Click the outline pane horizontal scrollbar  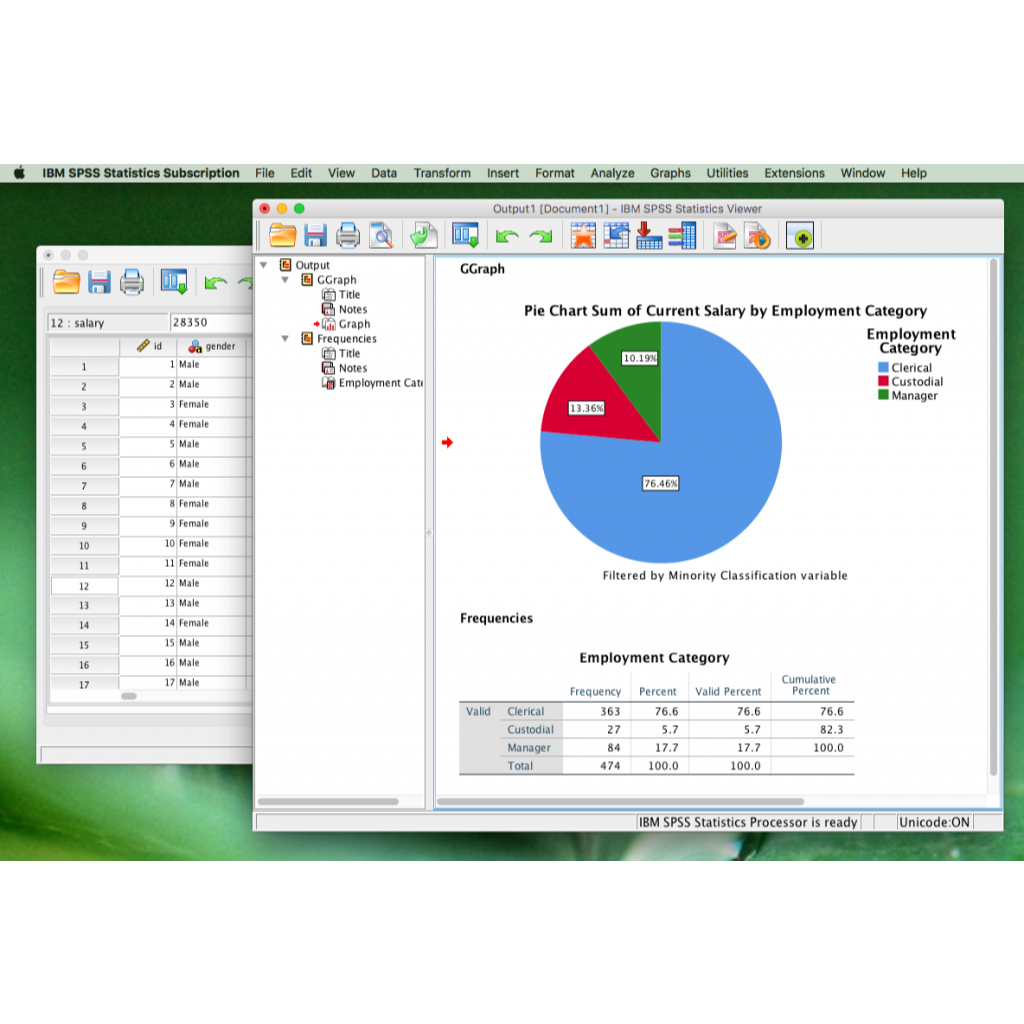(x=328, y=801)
